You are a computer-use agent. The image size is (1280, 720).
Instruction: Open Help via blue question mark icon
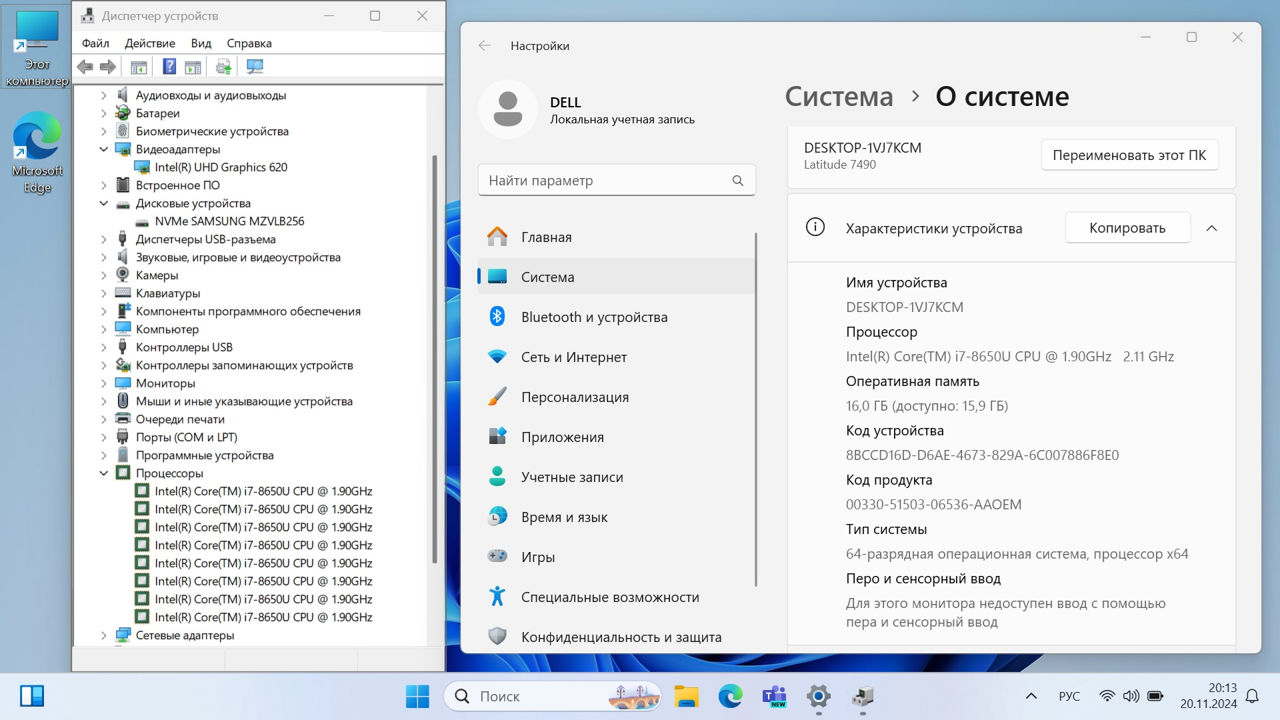click(169, 67)
